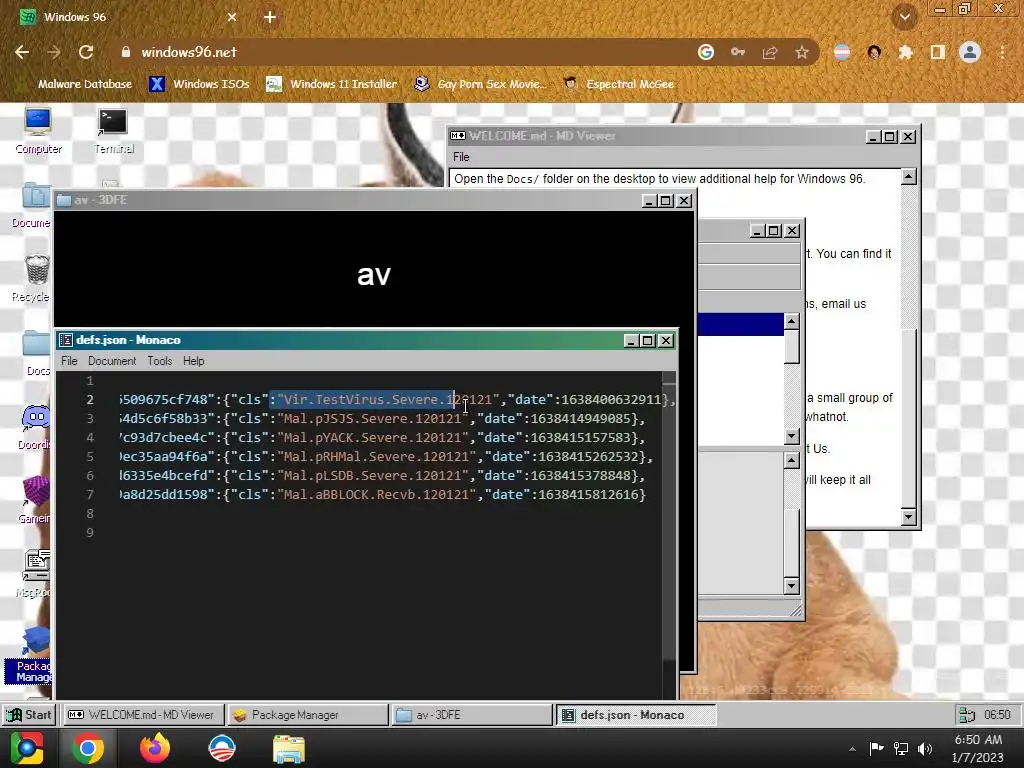Click the Chrome back arrow
The width and height of the screenshot is (1024, 768).
click(x=22, y=52)
